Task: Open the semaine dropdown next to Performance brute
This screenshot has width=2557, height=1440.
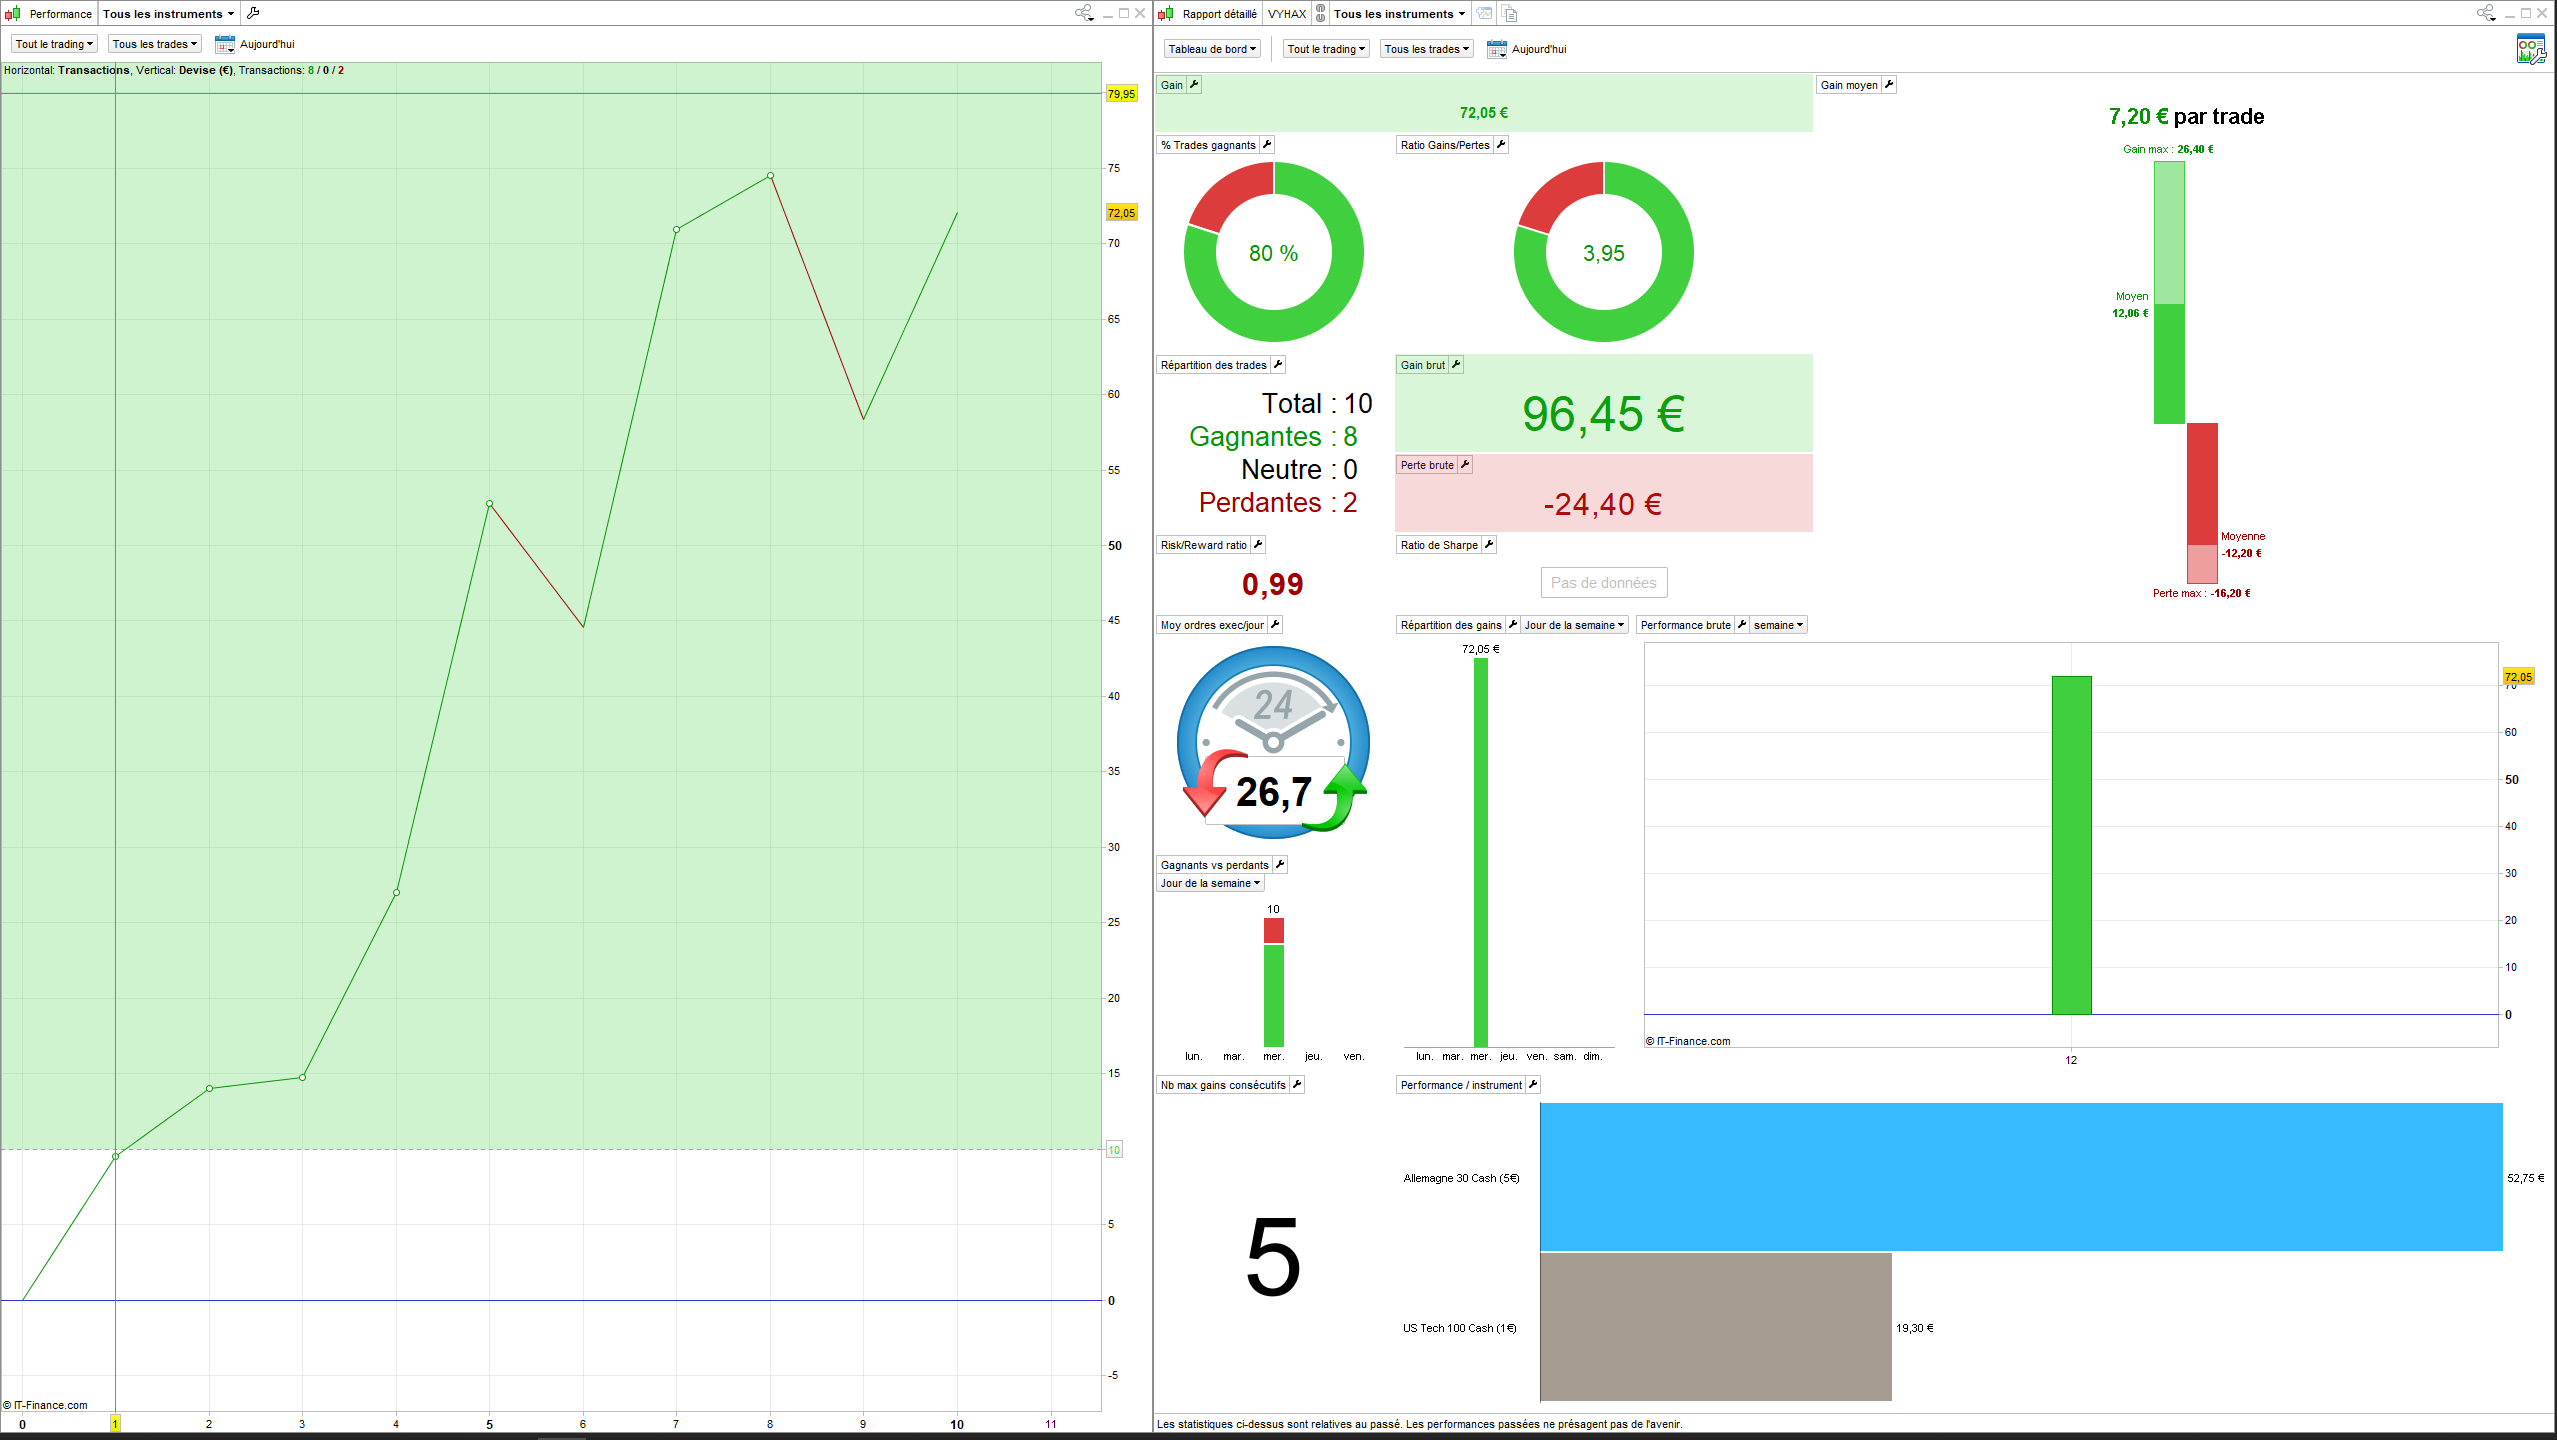Action: pos(1778,625)
